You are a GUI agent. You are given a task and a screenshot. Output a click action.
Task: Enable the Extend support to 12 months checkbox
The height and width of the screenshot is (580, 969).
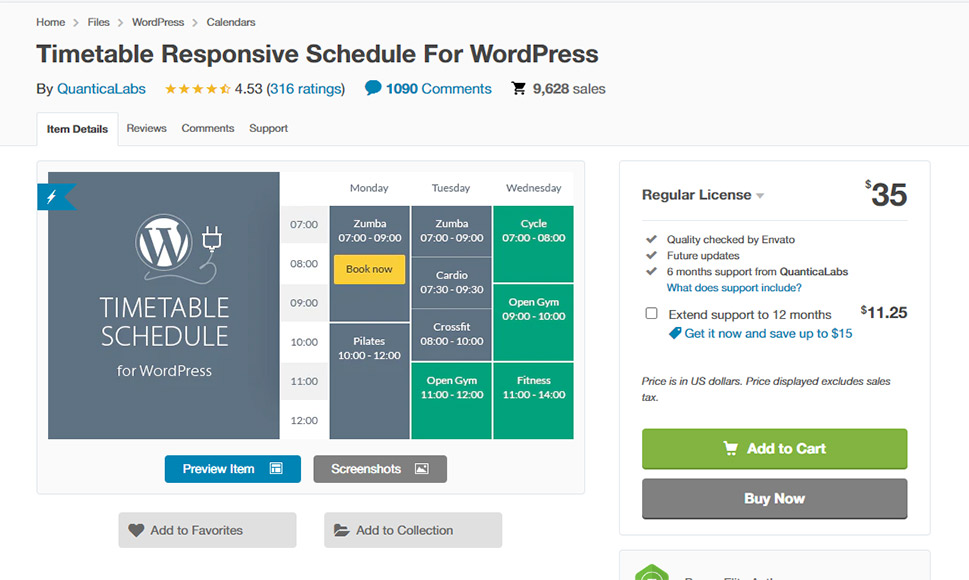click(651, 313)
